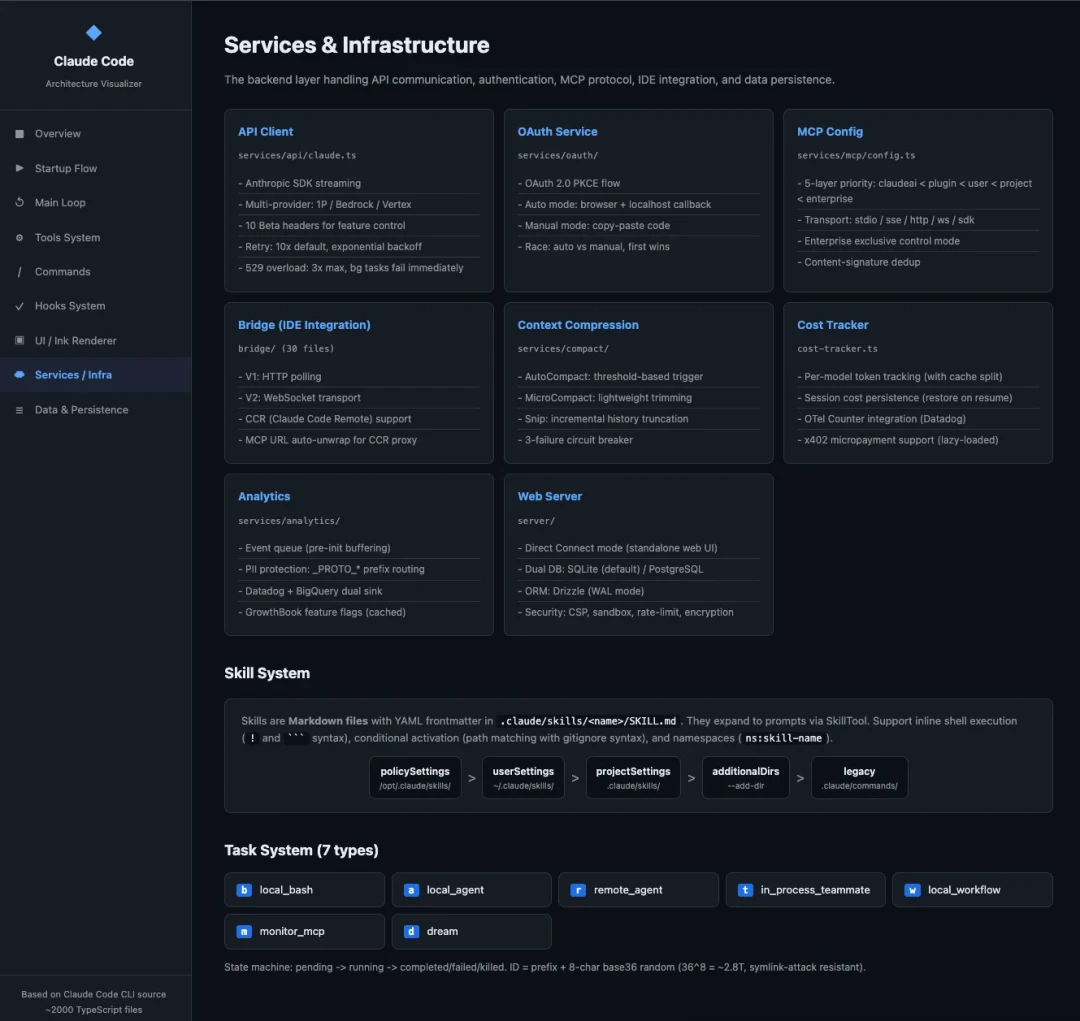Click the Main Loop refresh icon
The image size is (1080, 1021).
tap(19, 203)
